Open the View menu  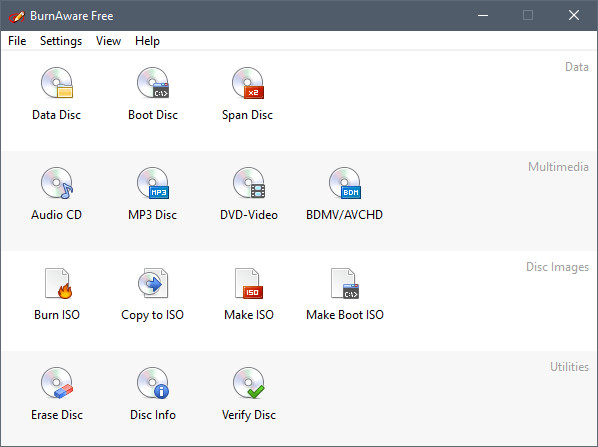108,41
